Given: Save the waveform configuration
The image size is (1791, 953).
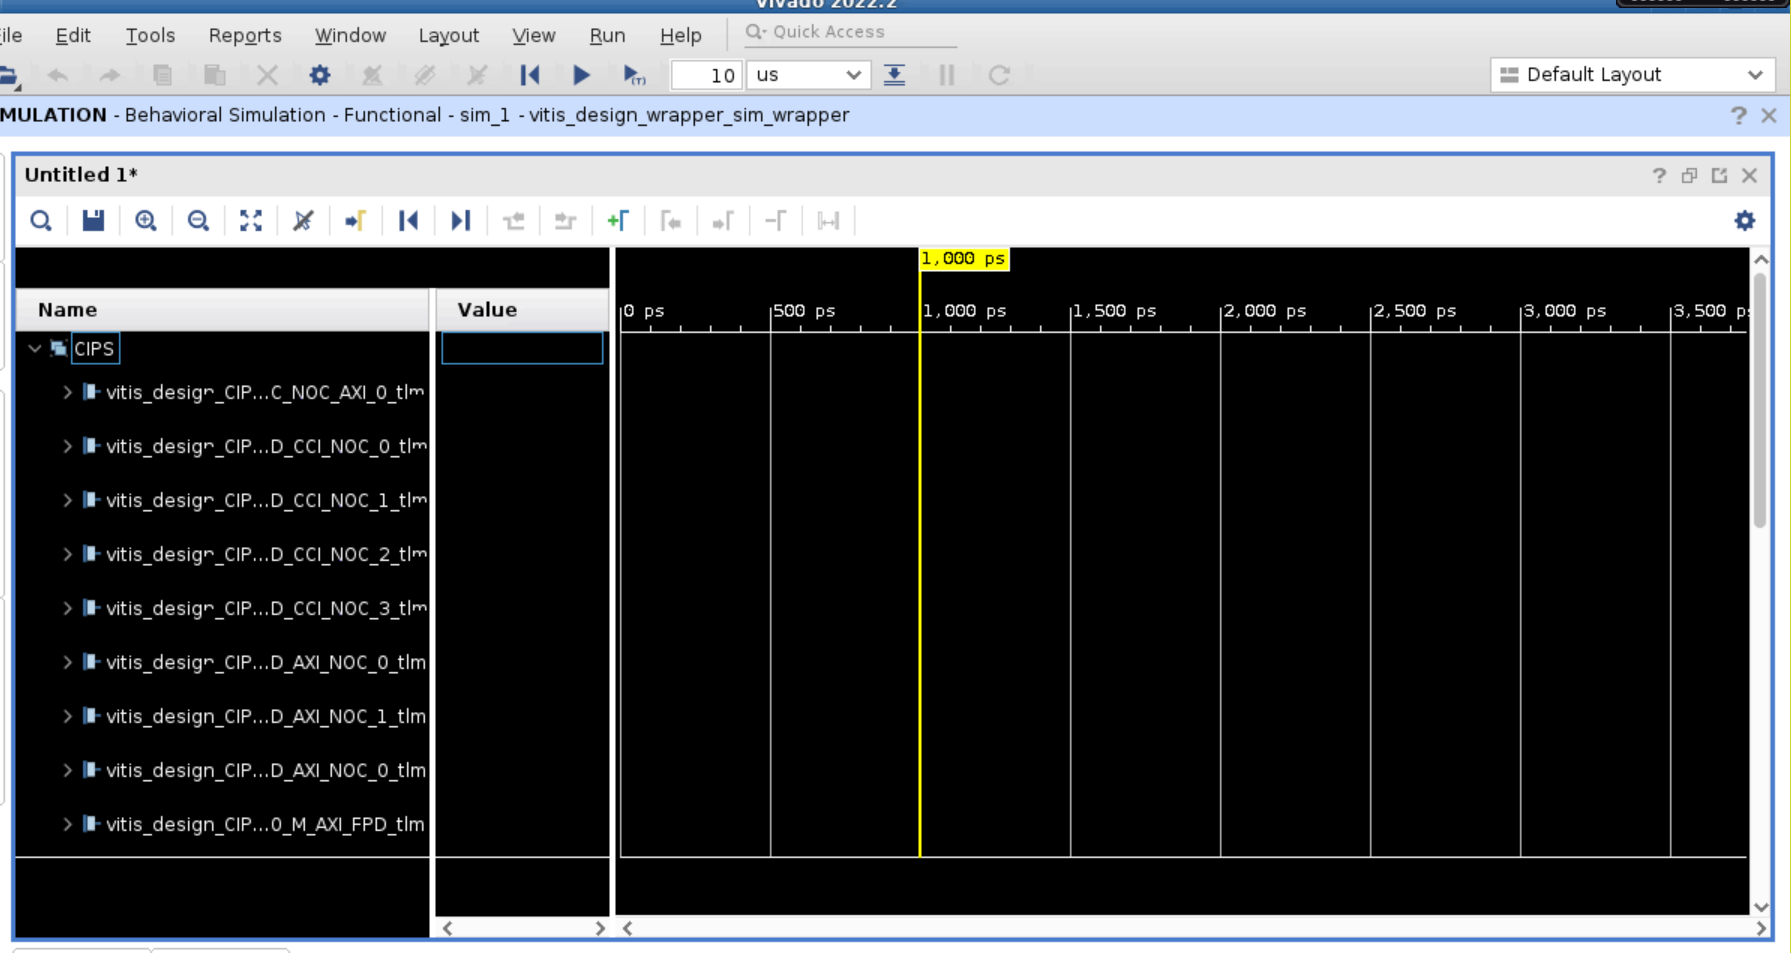Looking at the screenshot, I should pyautogui.click(x=93, y=221).
